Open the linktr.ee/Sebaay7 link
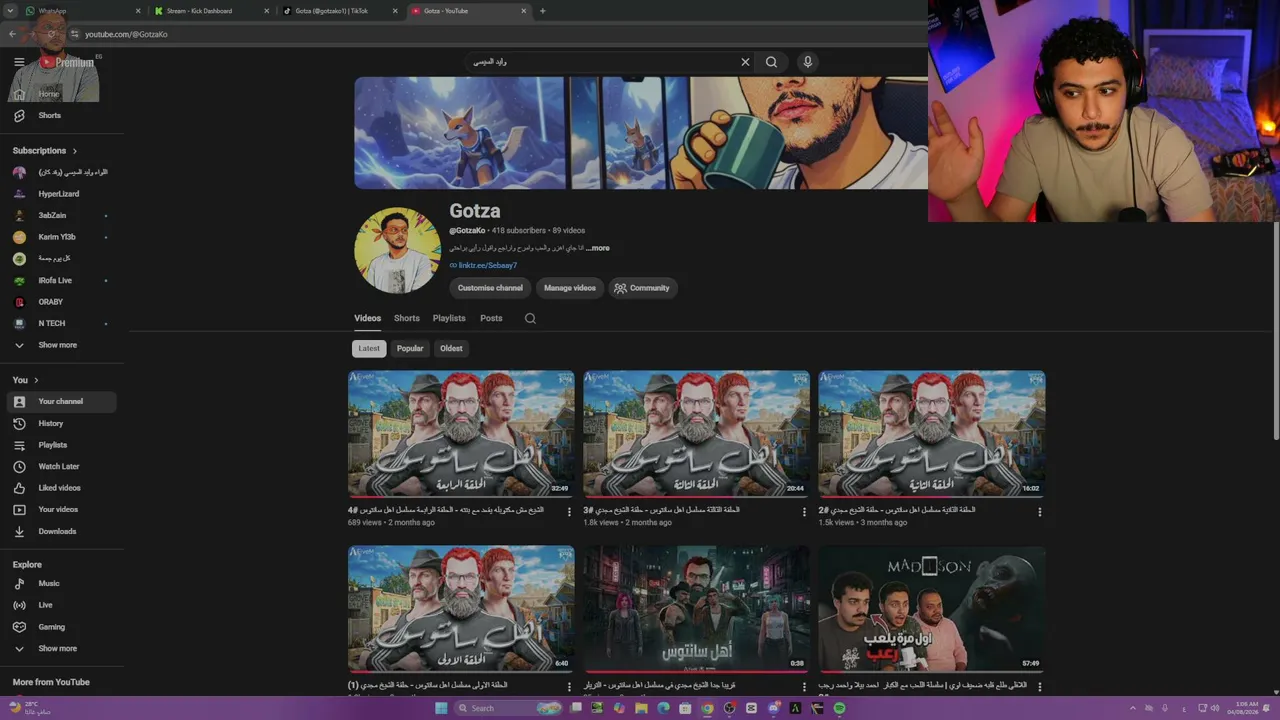 [487, 266]
